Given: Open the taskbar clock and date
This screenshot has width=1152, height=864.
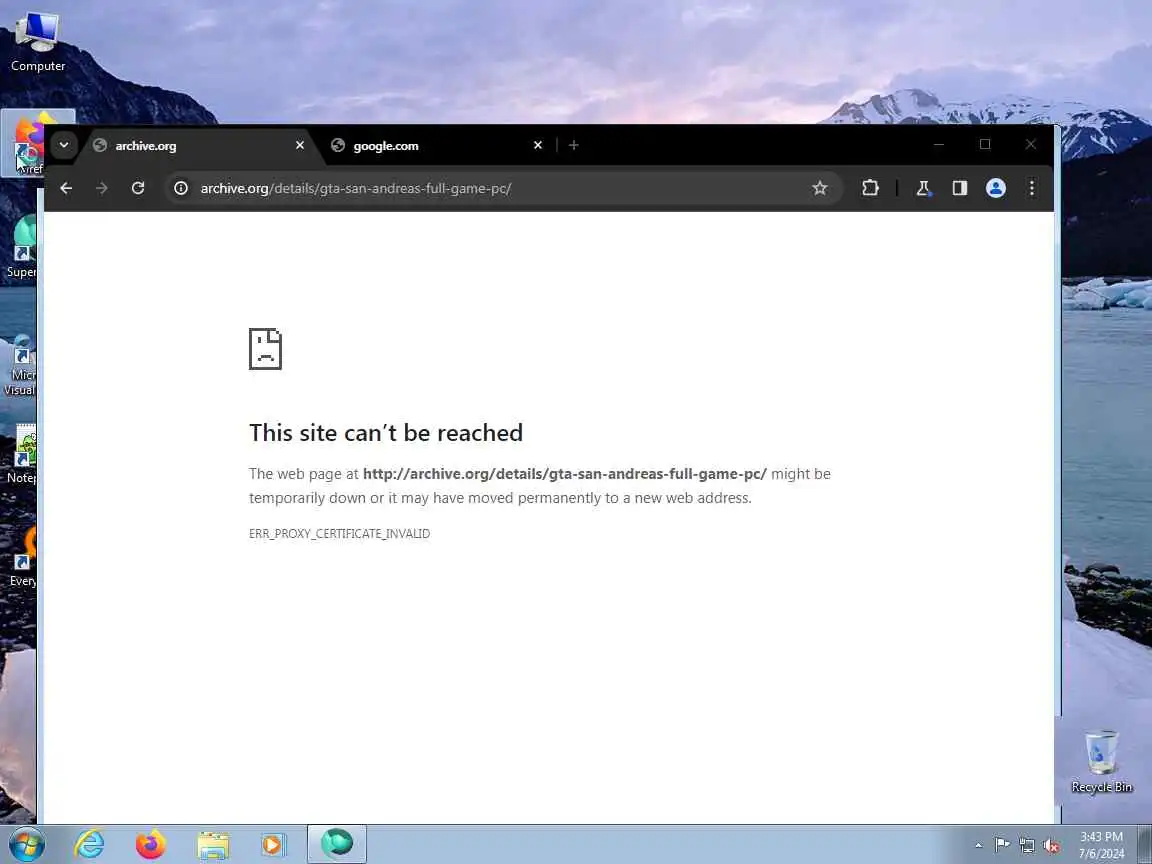Looking at the screenshot, I should [x=1101, y=845].
